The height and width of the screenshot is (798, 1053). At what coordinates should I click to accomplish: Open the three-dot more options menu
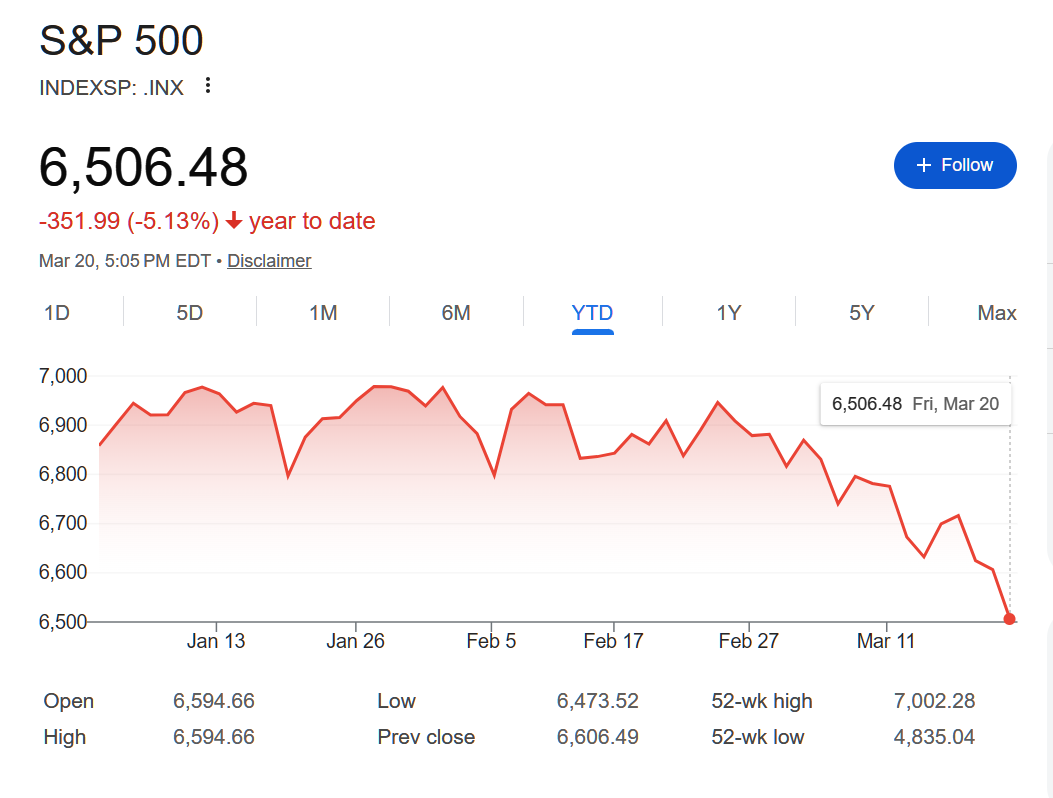[208, 86]
